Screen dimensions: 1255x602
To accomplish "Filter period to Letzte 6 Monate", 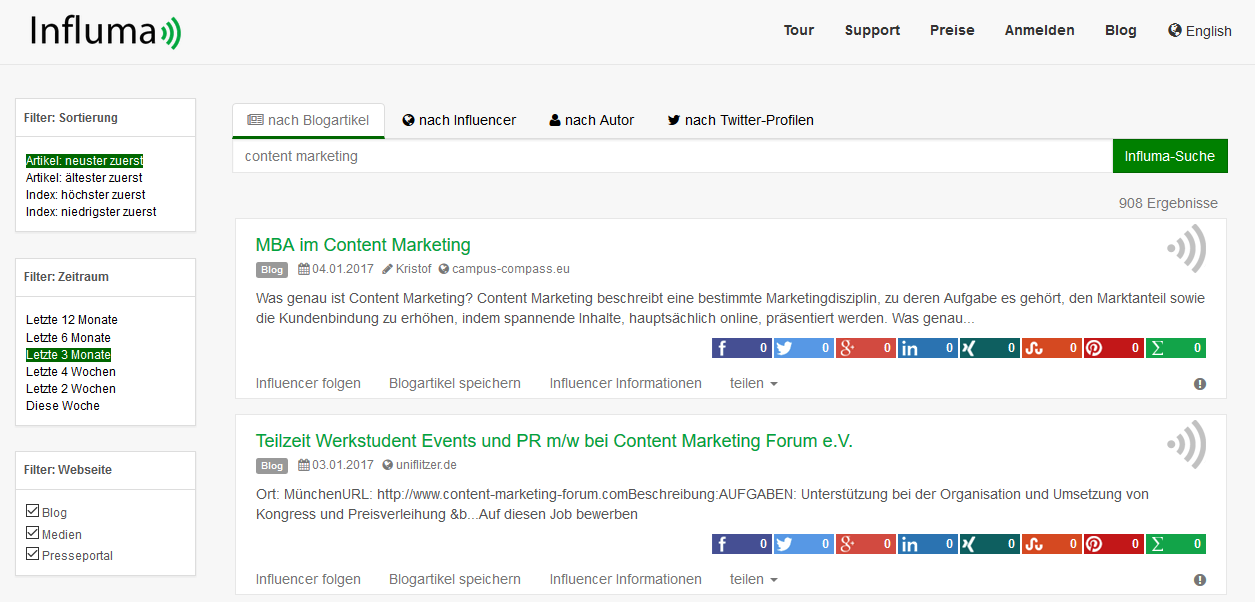I will (69, 338).
